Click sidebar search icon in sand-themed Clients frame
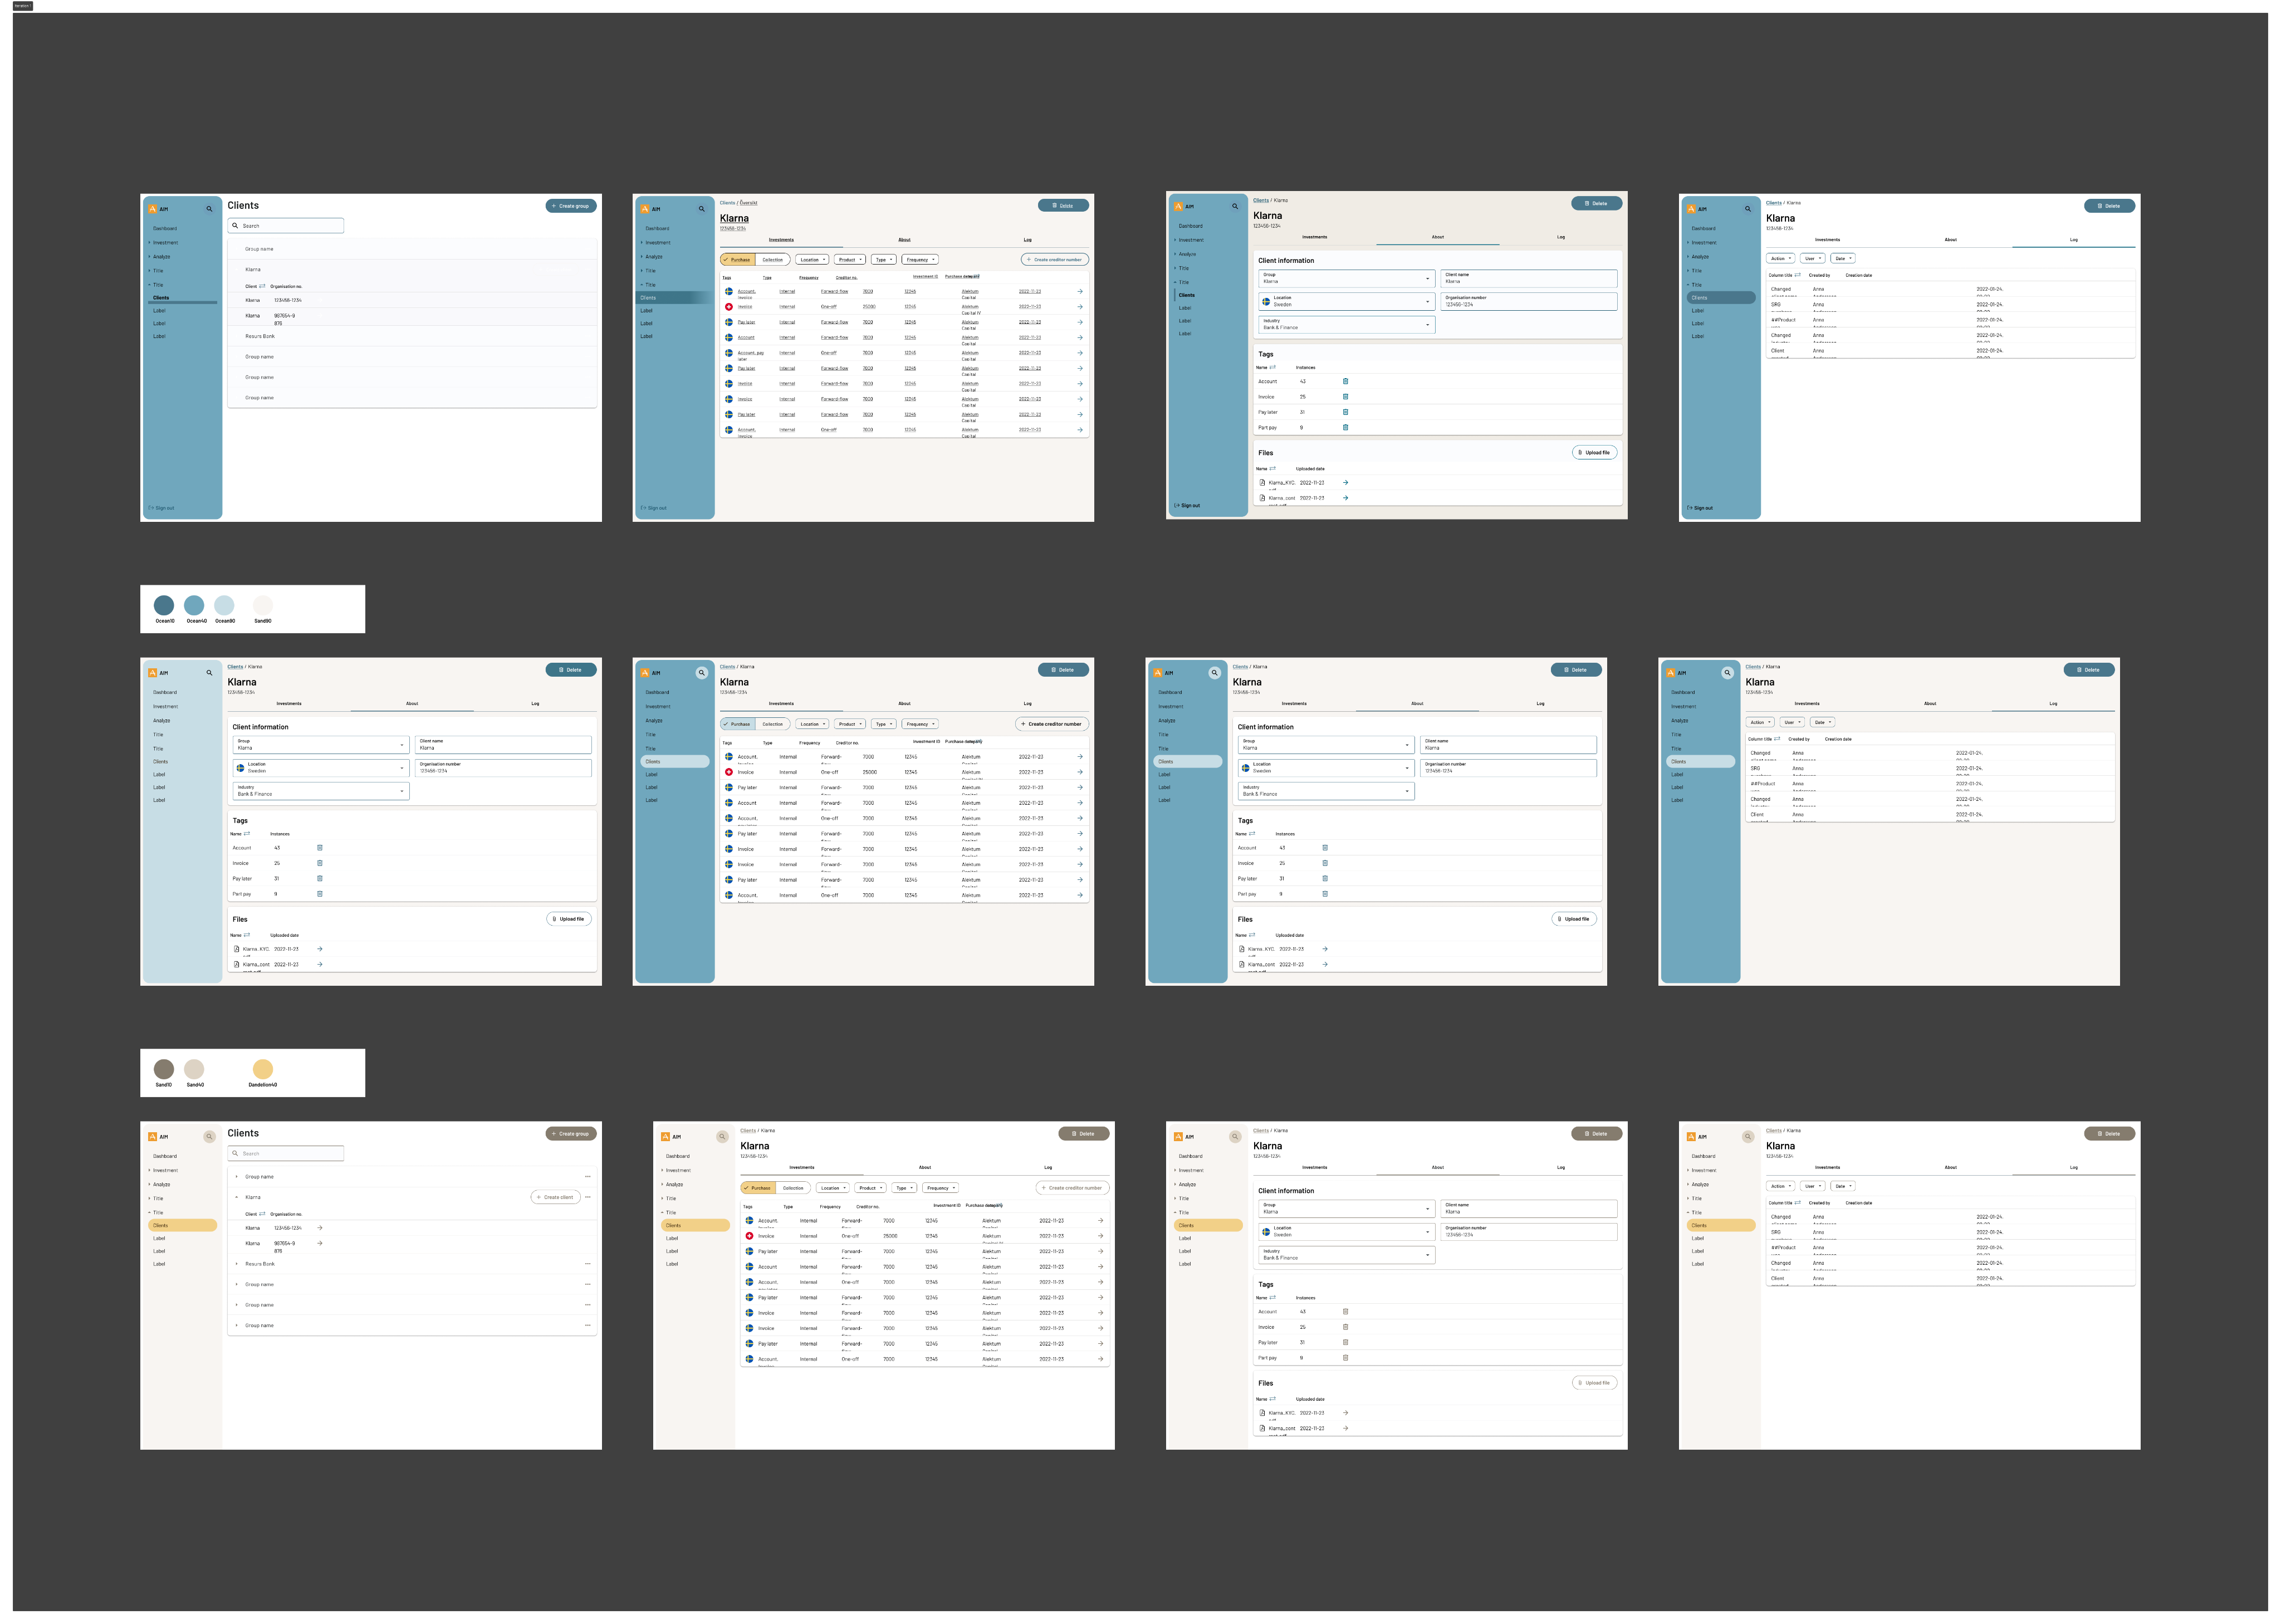2281x1624 pixels. pos(209,1137)
